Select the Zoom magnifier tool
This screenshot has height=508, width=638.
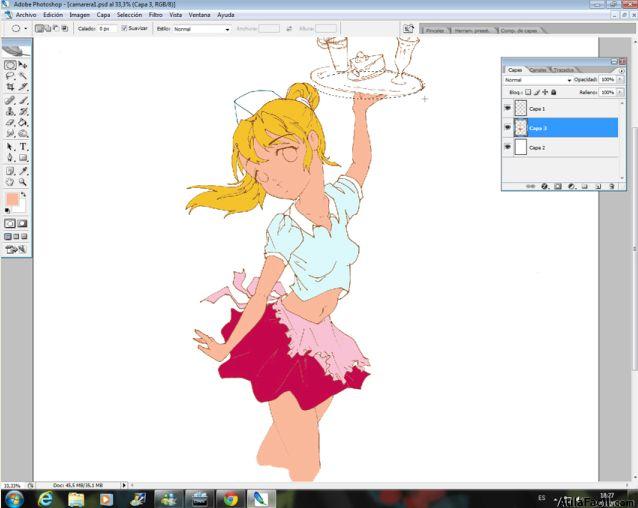coord(23,182)
